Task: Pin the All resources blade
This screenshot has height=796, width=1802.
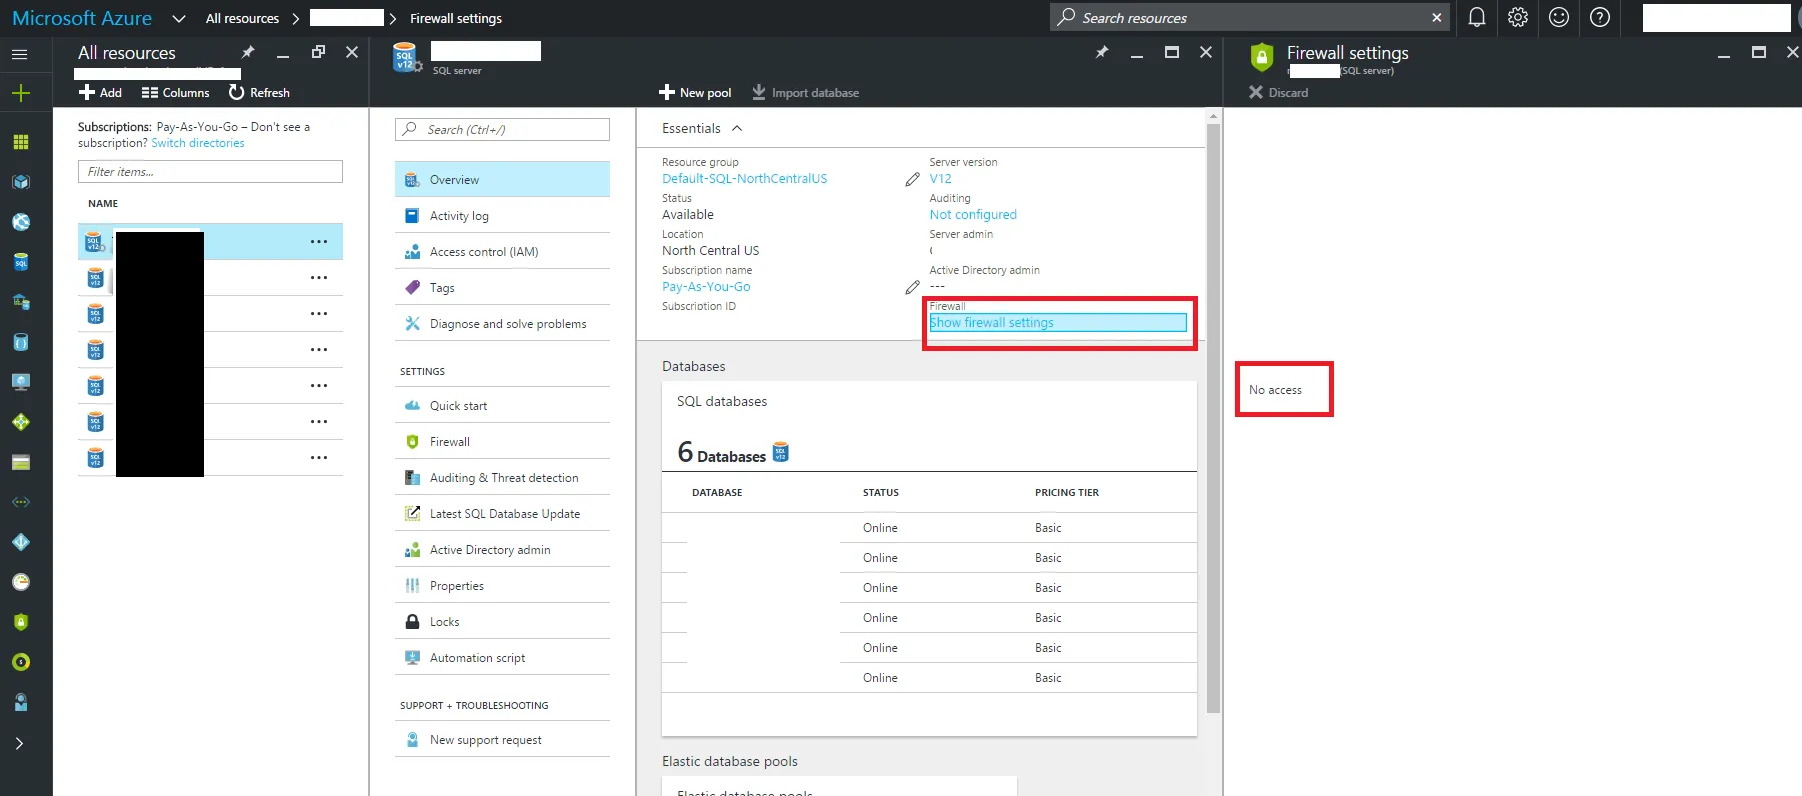Action: (x=248, y=52)
